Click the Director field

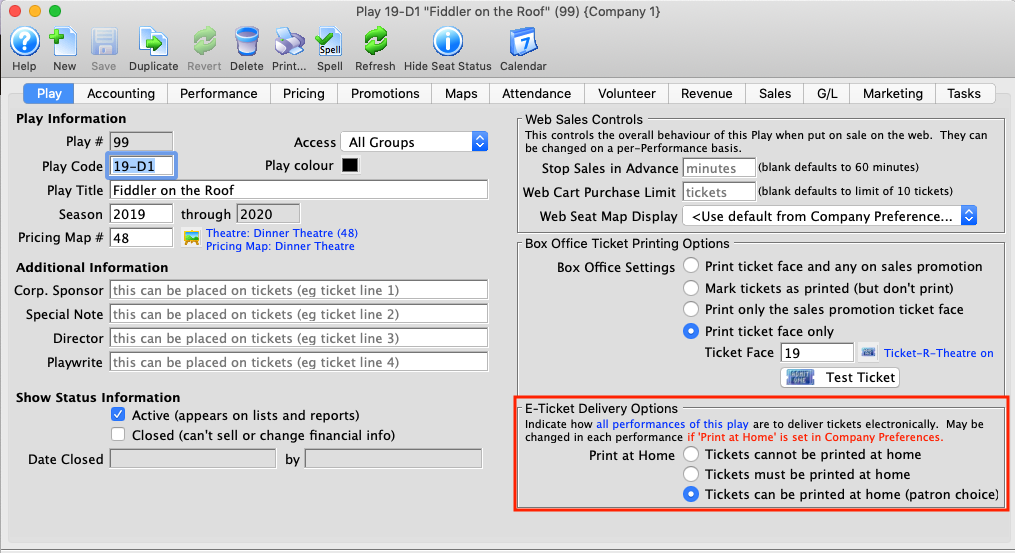coord(299,338)
